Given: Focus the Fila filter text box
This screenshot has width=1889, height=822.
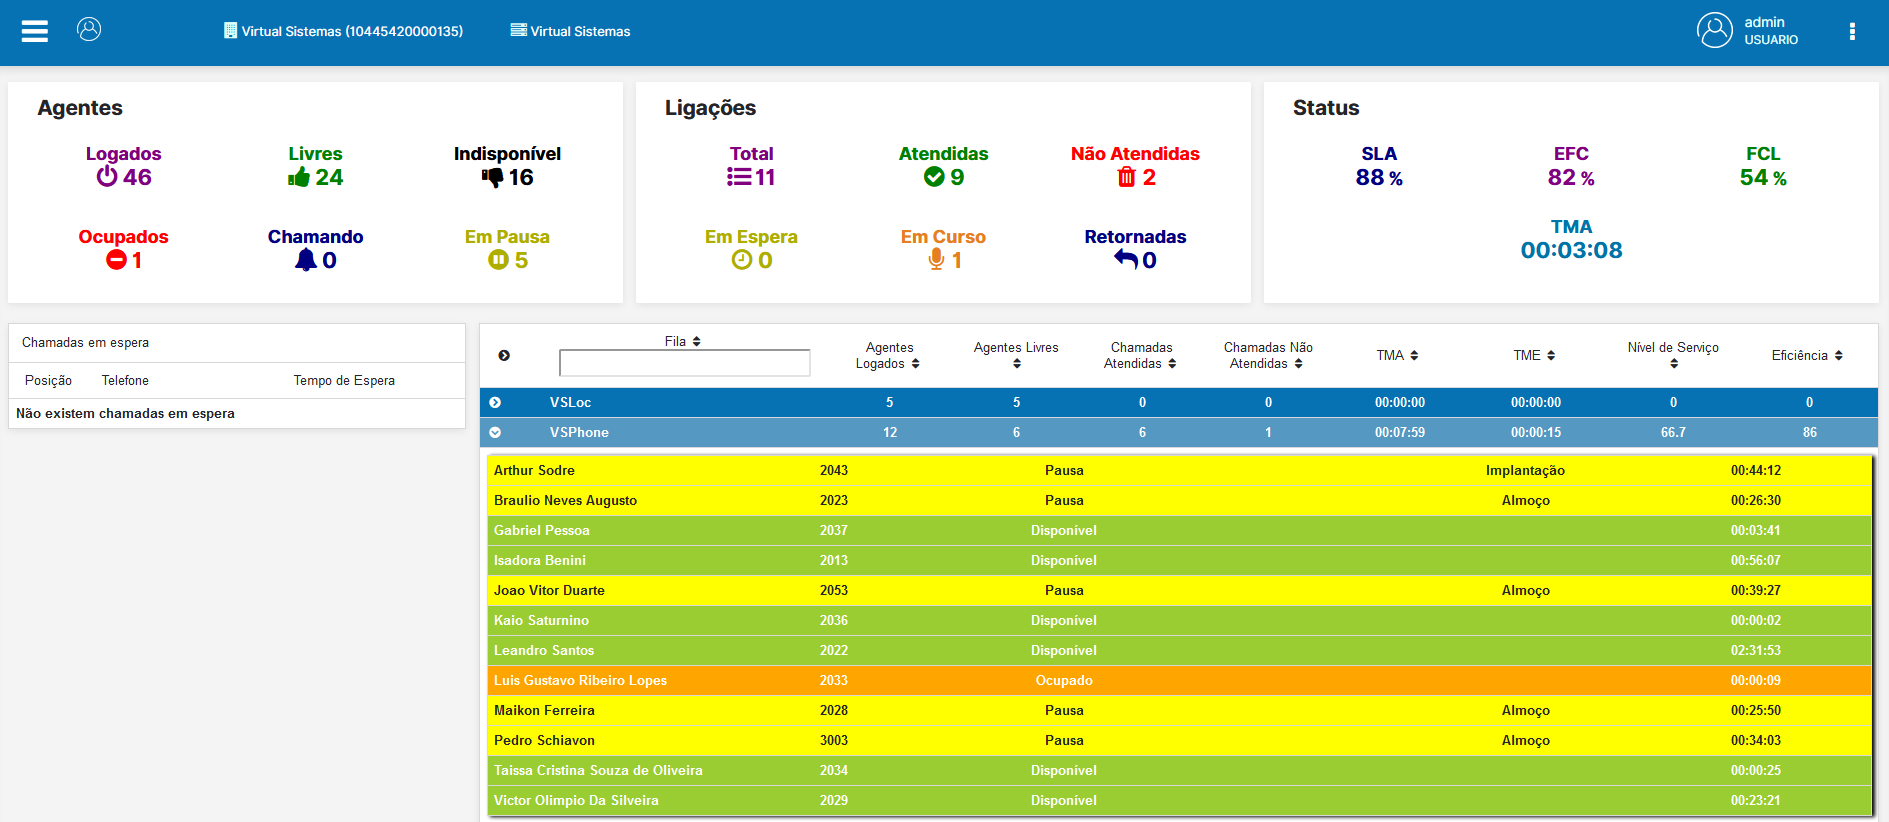Looking at the screenshot, I should [x=685, y=362].
